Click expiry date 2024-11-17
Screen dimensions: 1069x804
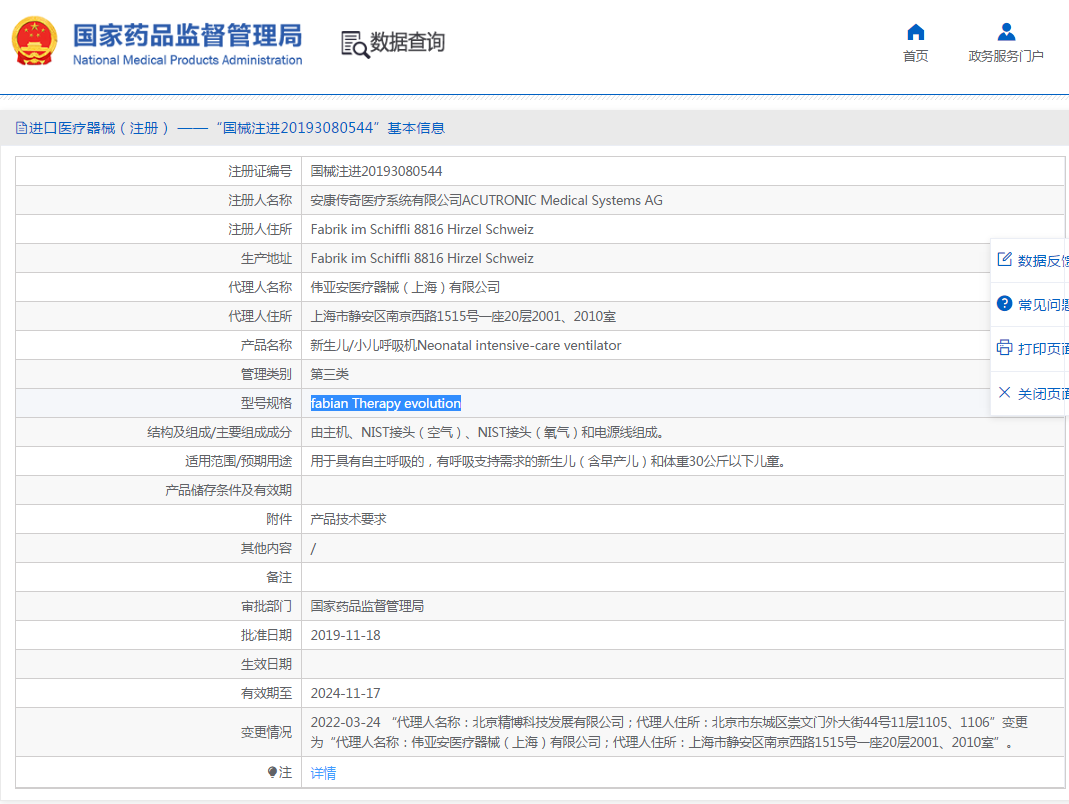[x=346, y=693]
